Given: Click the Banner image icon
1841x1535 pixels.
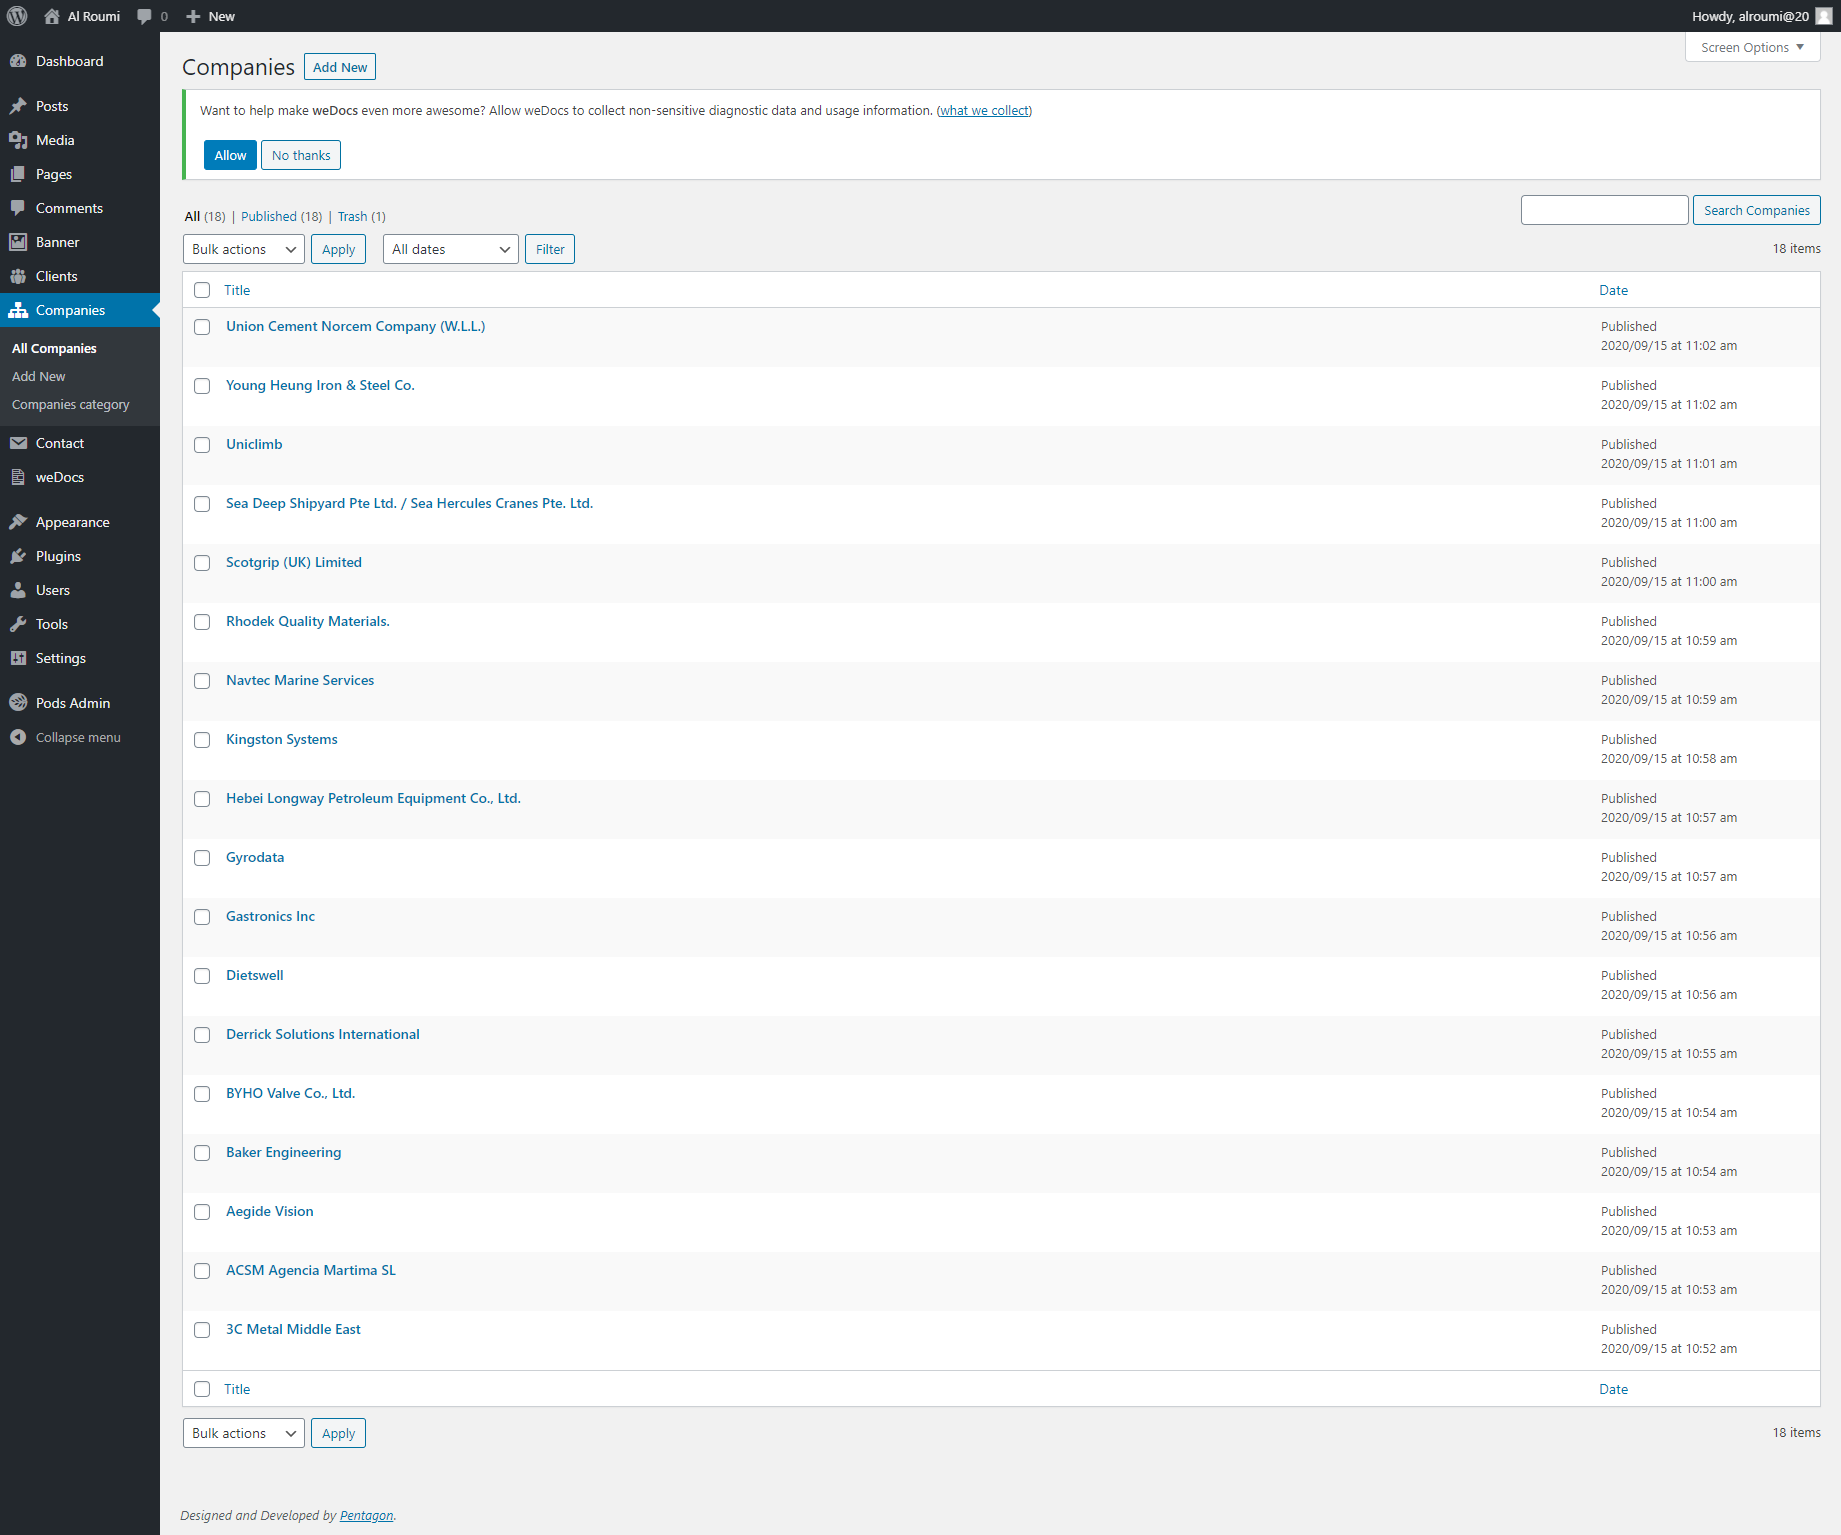Looking at the screenshot, I should point(18,242).
